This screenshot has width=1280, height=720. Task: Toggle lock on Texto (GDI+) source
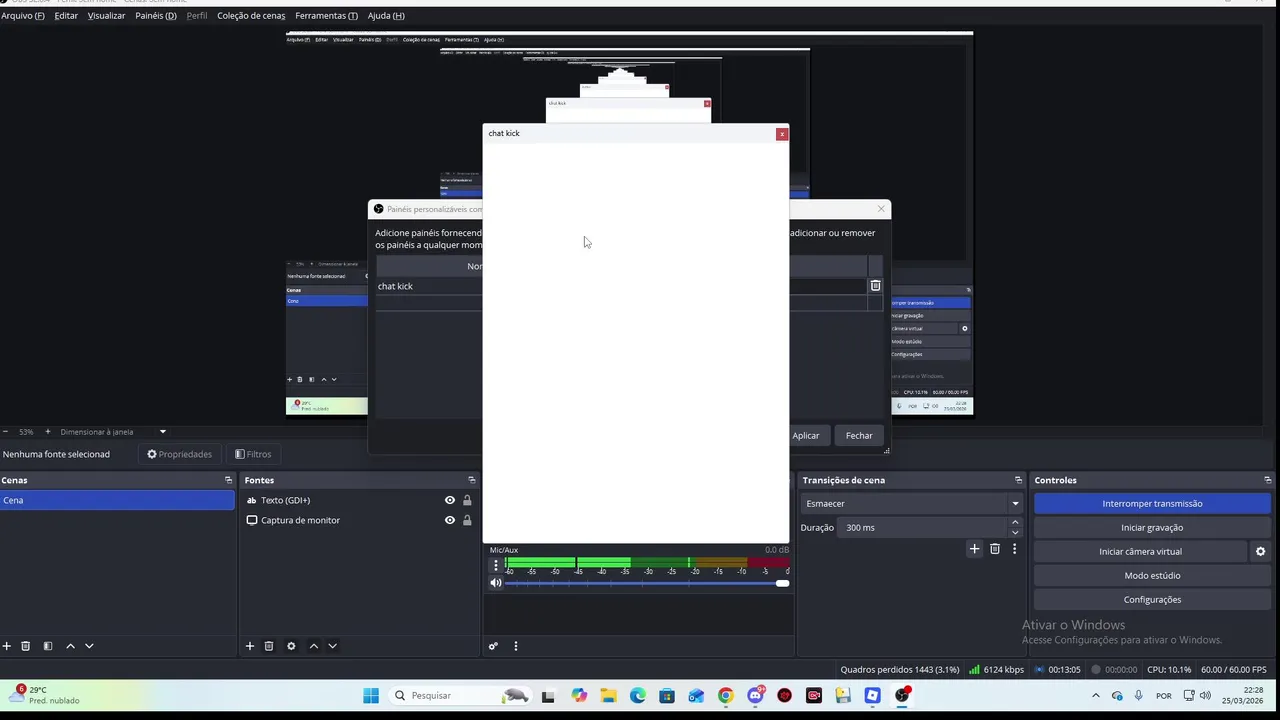click(x=467, y=500)
